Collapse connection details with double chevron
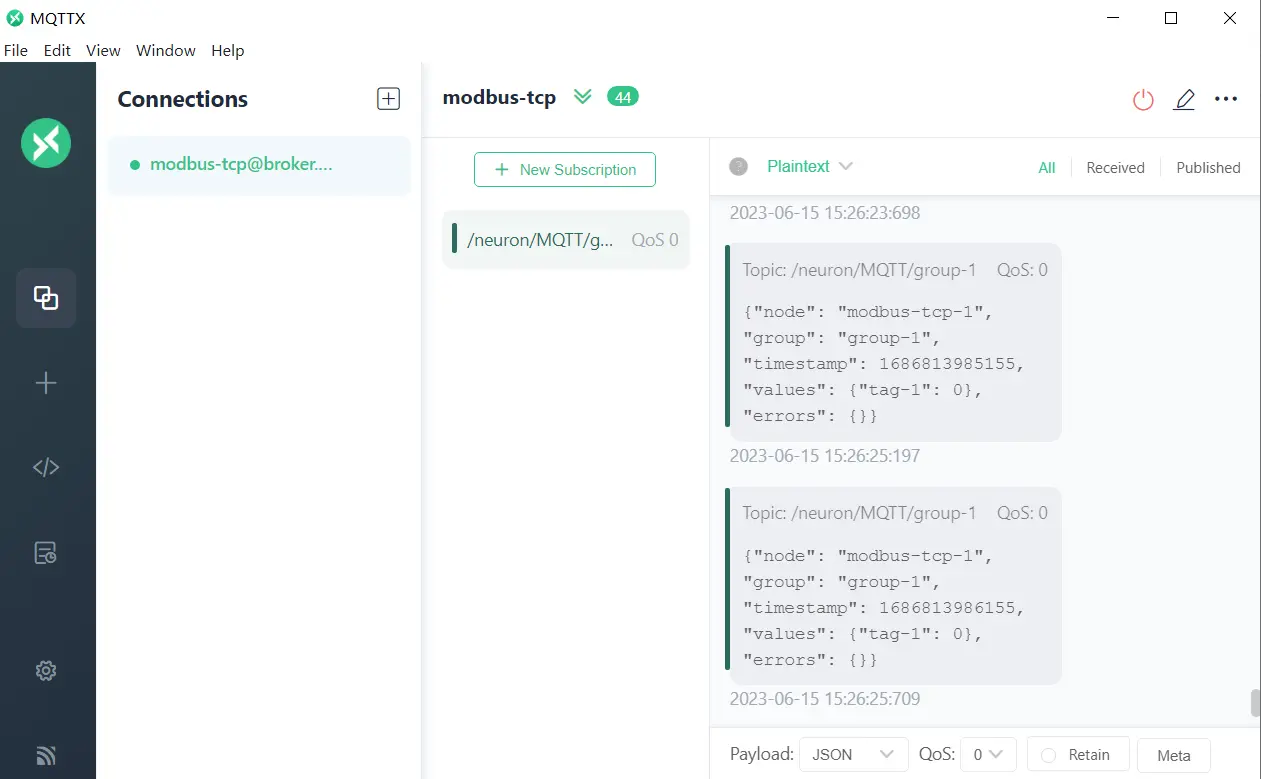1261x779 pixels. click(583, 97)
